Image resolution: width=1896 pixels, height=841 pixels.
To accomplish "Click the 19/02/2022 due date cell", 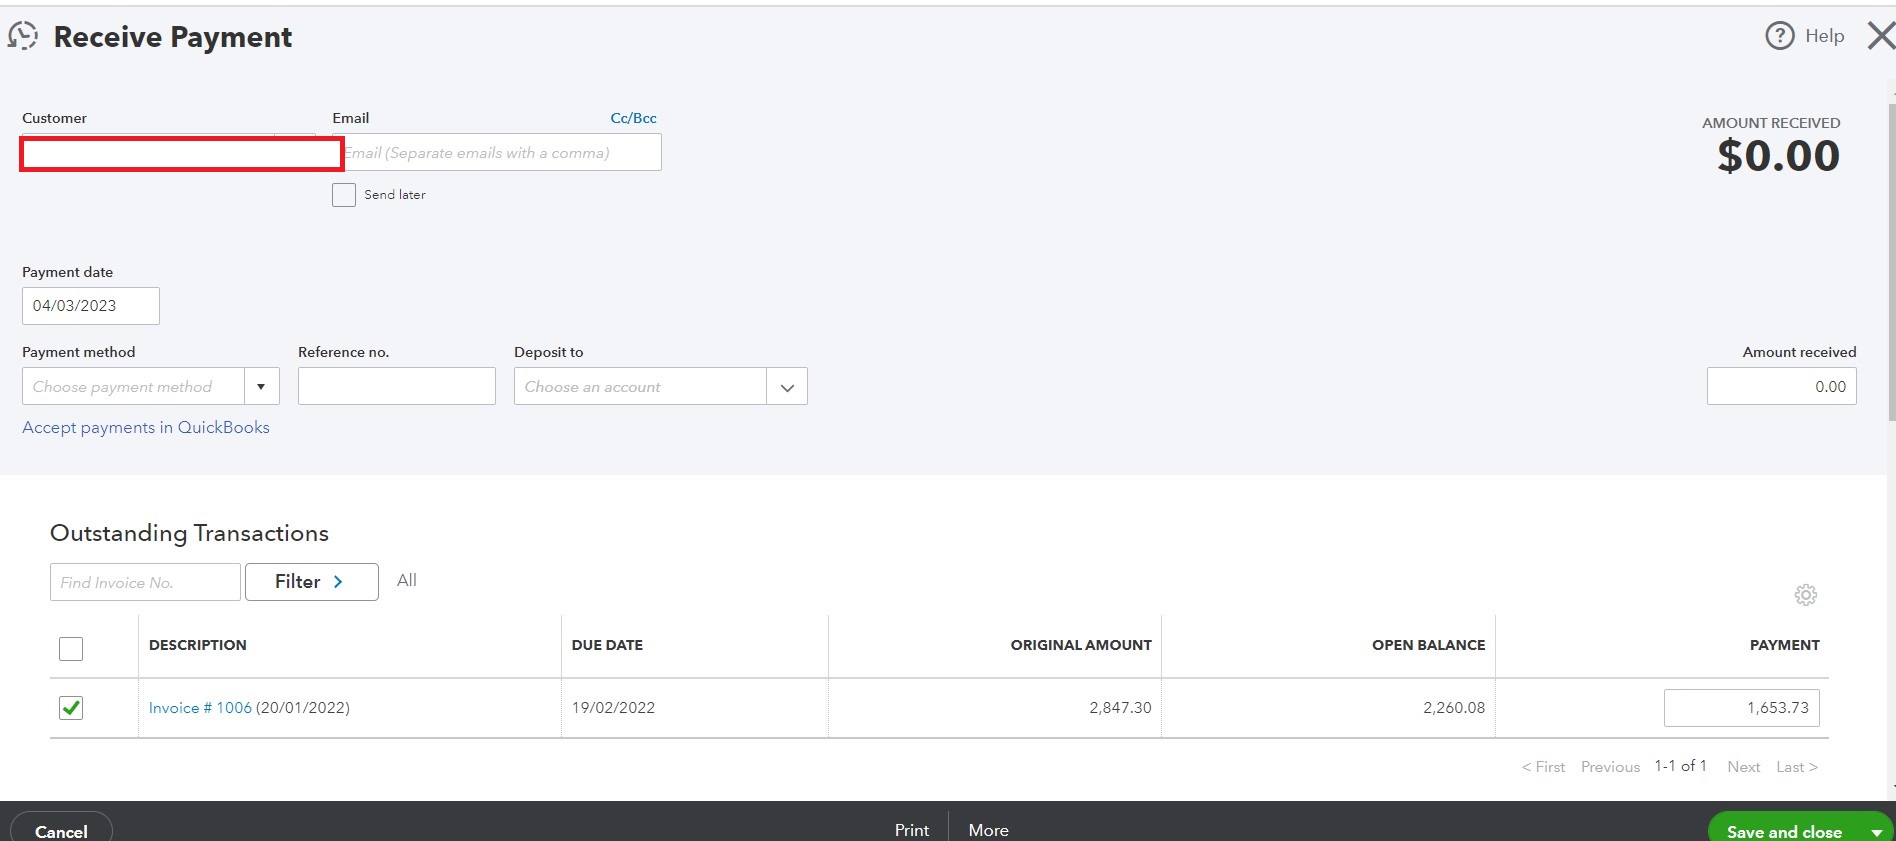I will click(613, 708).
